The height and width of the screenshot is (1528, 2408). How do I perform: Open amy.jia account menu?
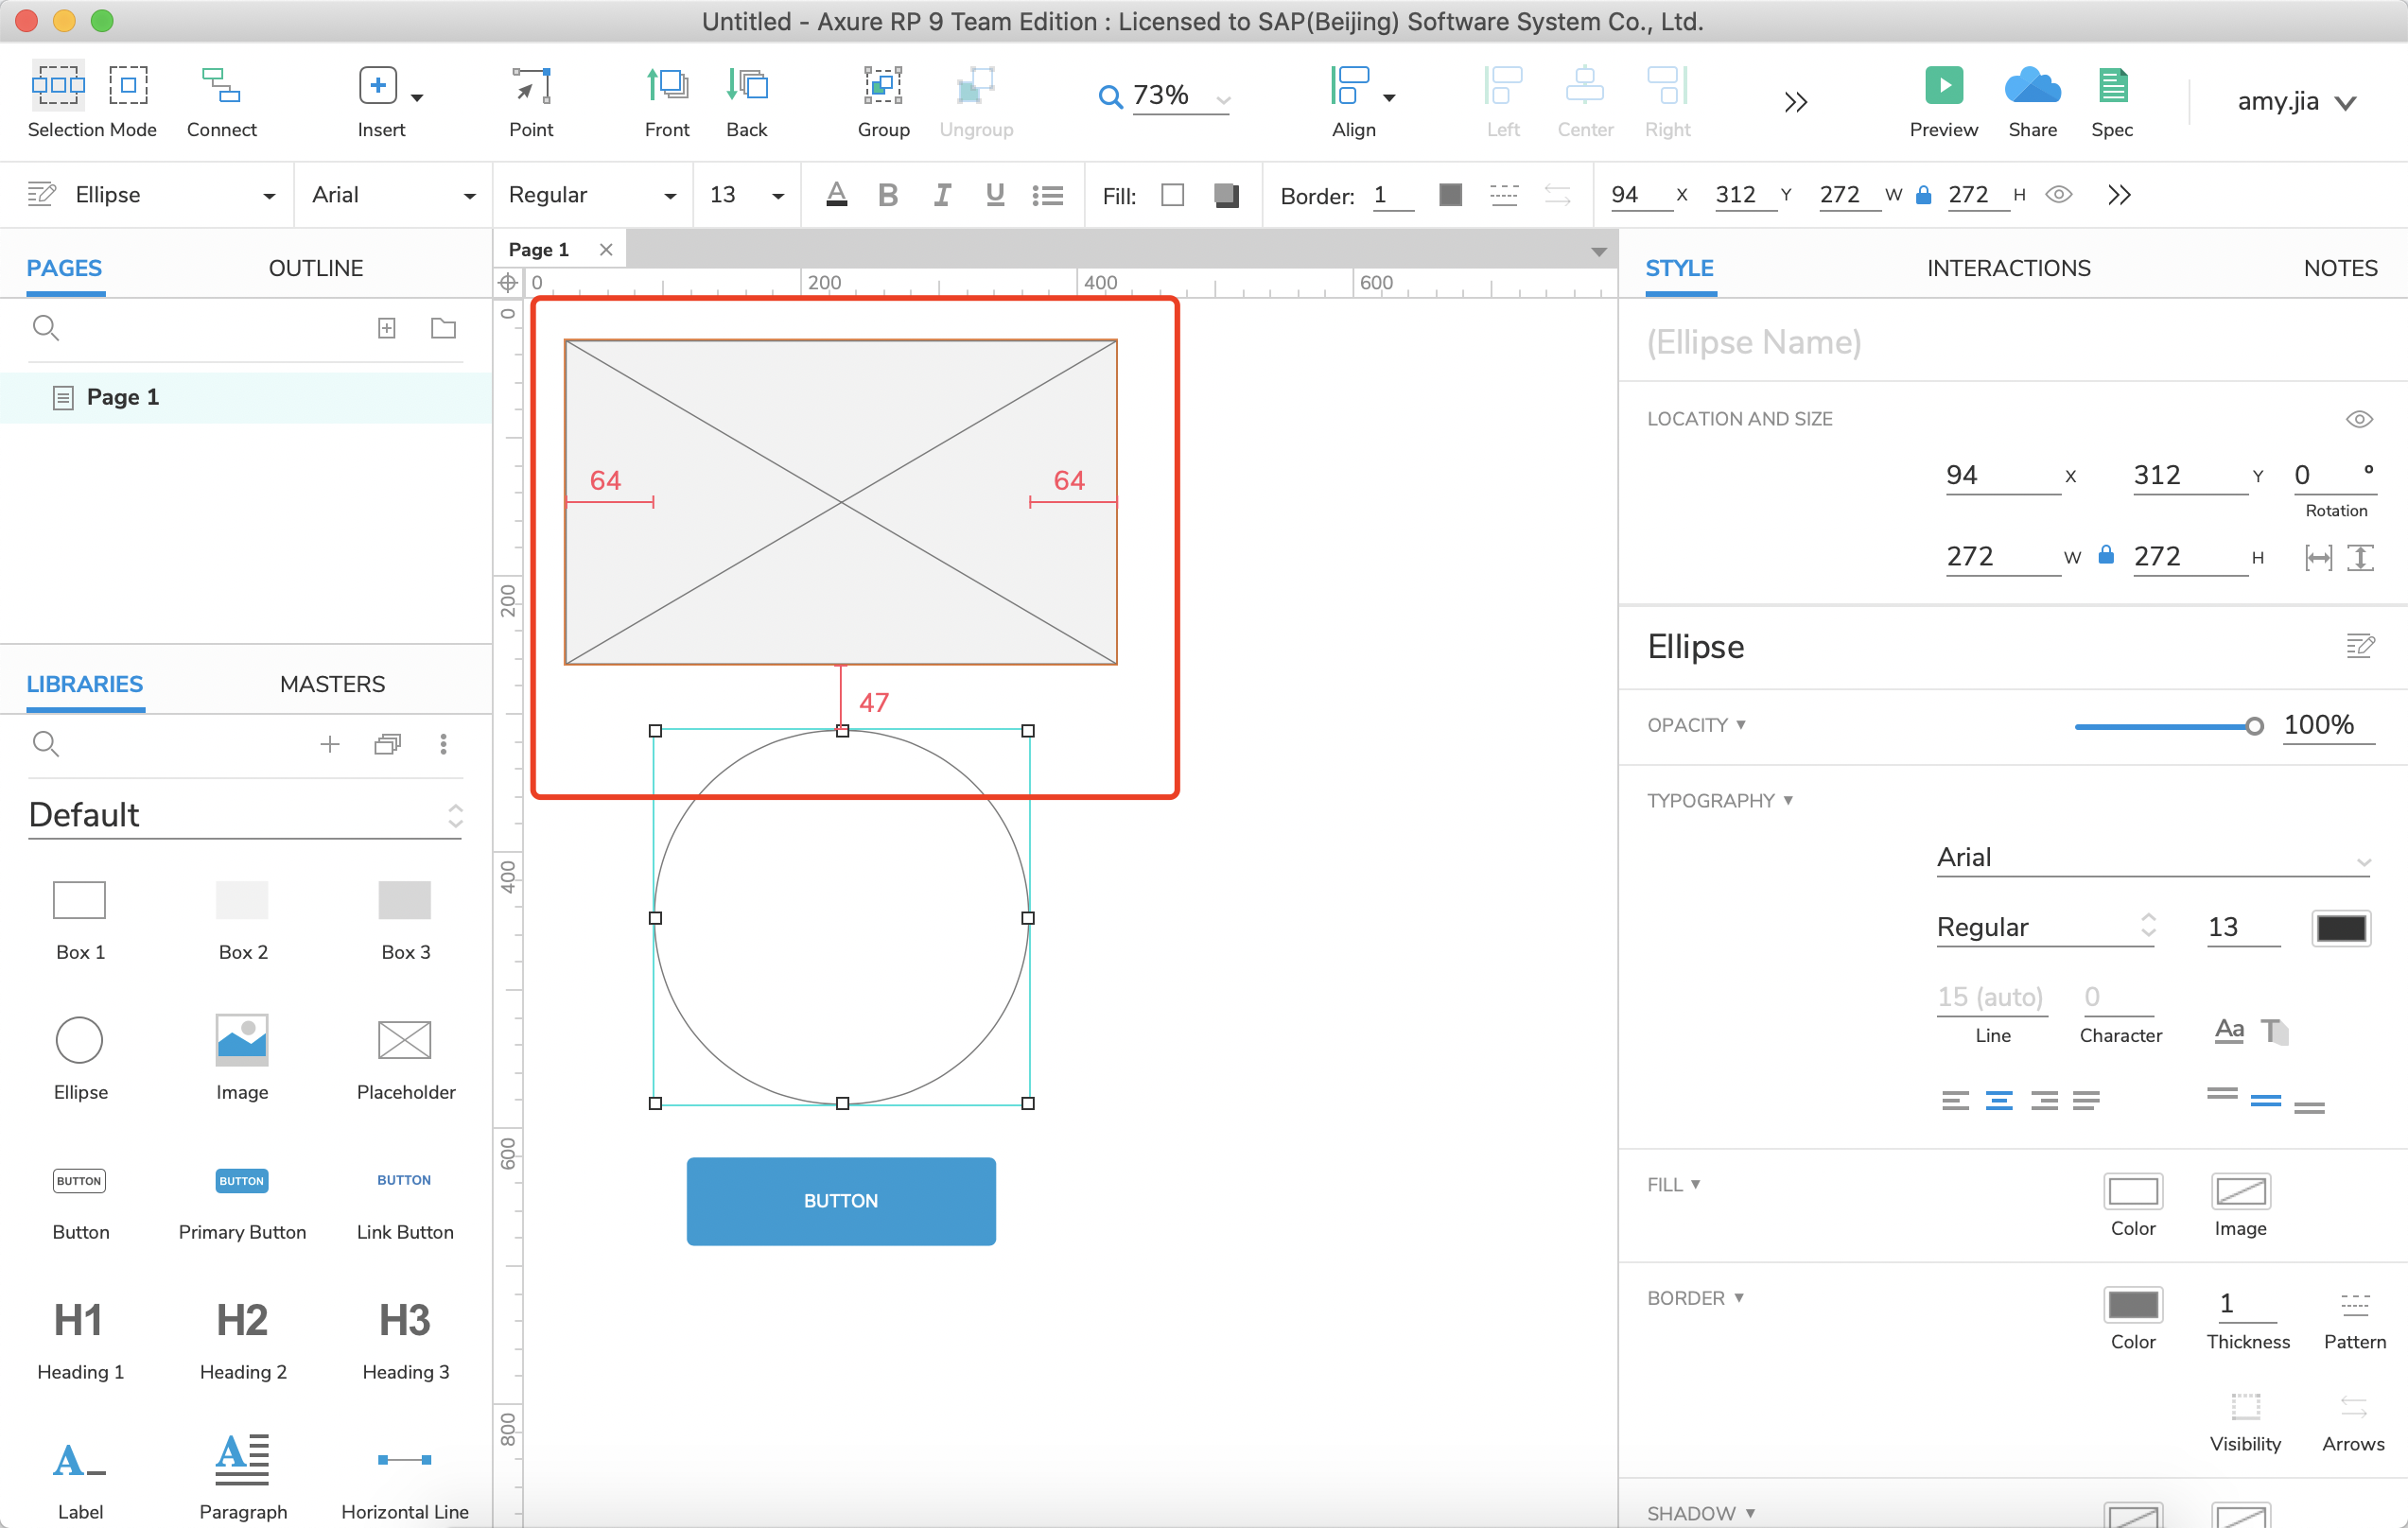(2296, 102)
